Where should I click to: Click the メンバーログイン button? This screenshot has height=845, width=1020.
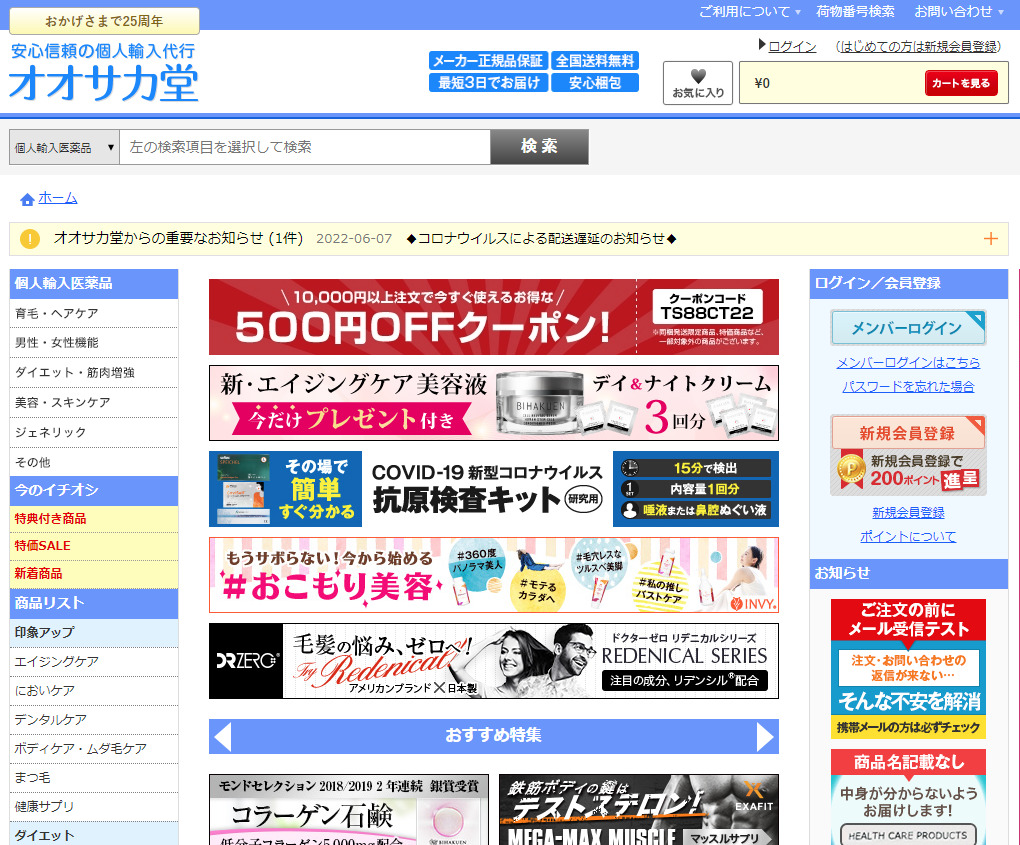(908, 328)
